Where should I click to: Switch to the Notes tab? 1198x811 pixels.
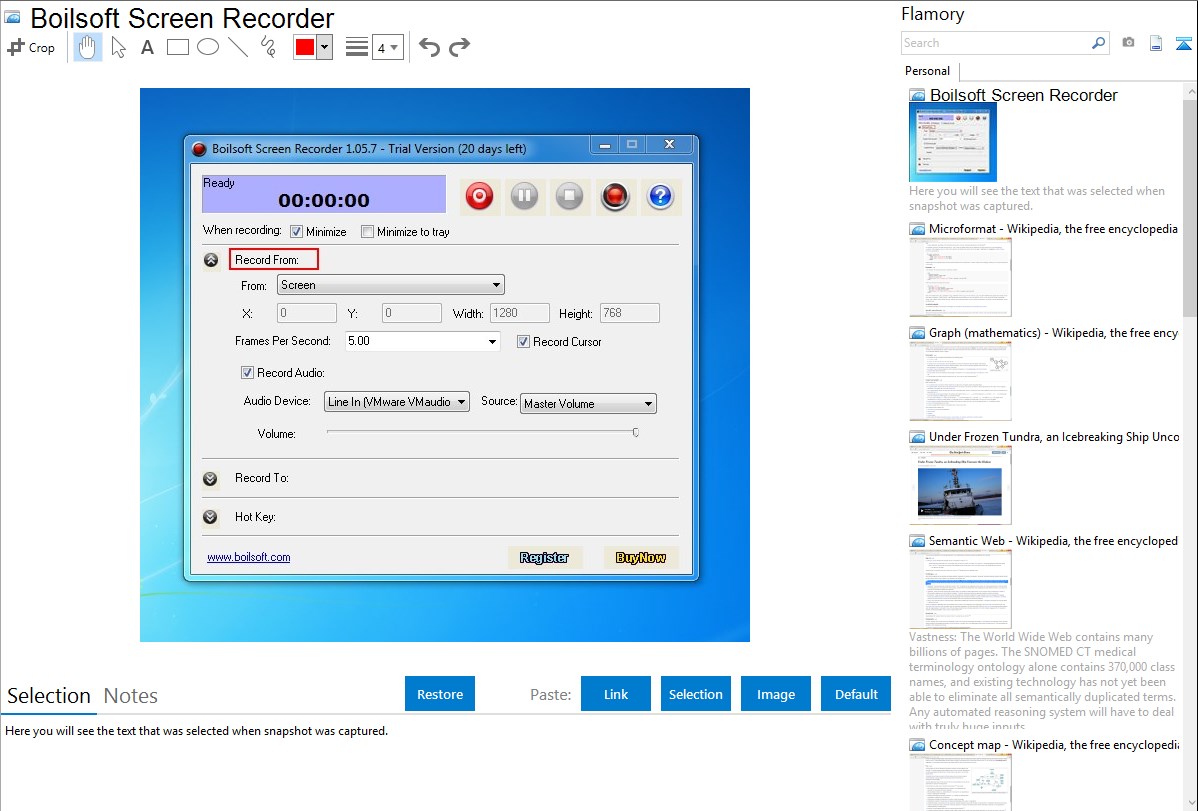point(131,696)
